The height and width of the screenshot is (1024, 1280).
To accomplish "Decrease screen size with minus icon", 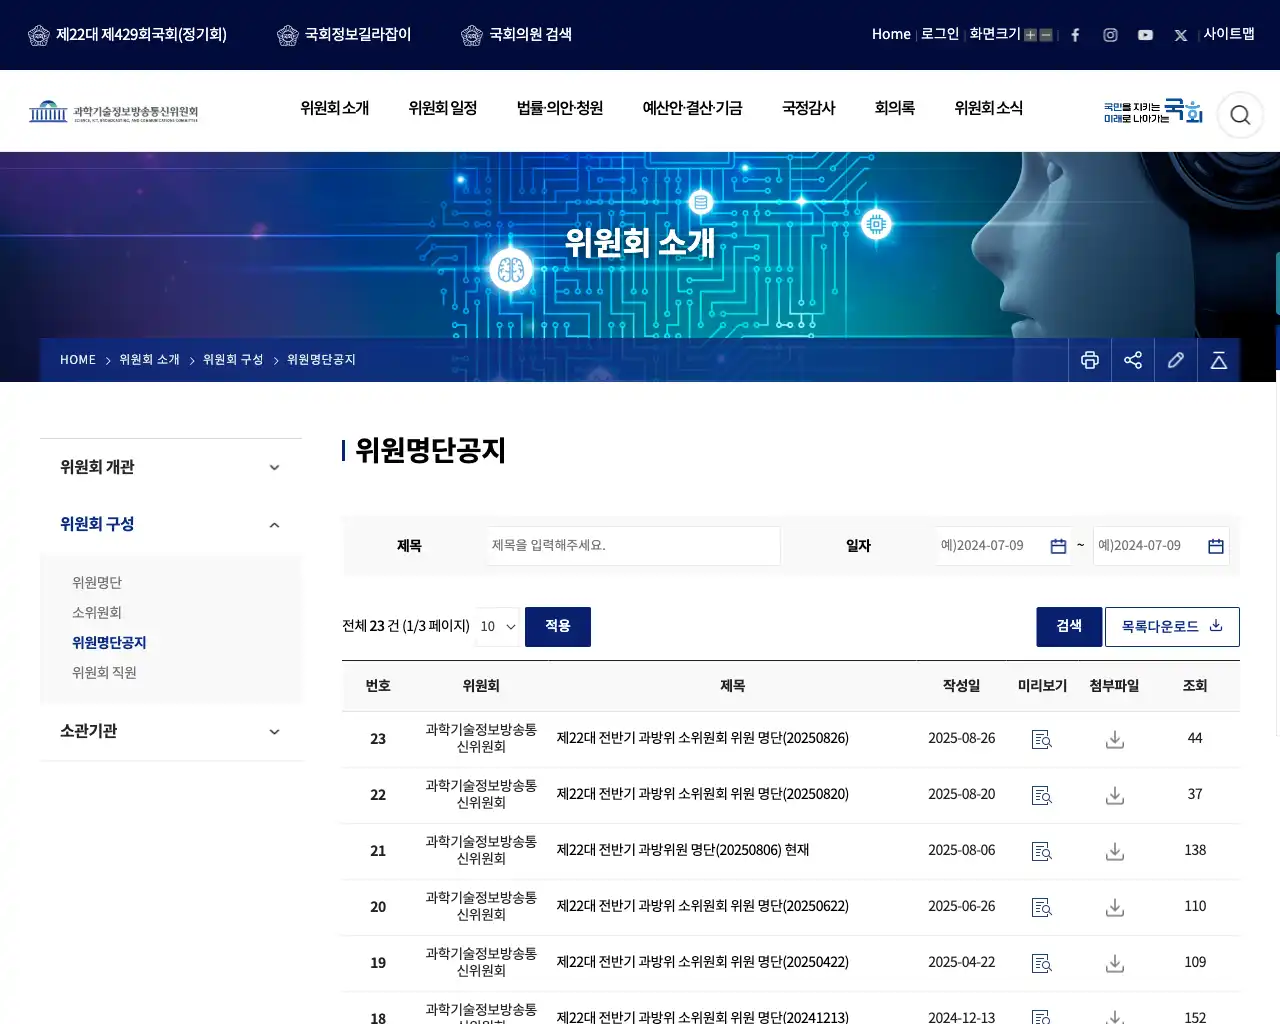I will (1046, 35).
